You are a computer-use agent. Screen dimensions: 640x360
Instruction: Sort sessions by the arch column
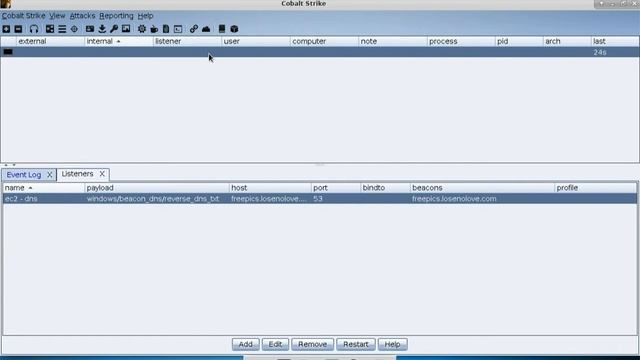point(567,41)
